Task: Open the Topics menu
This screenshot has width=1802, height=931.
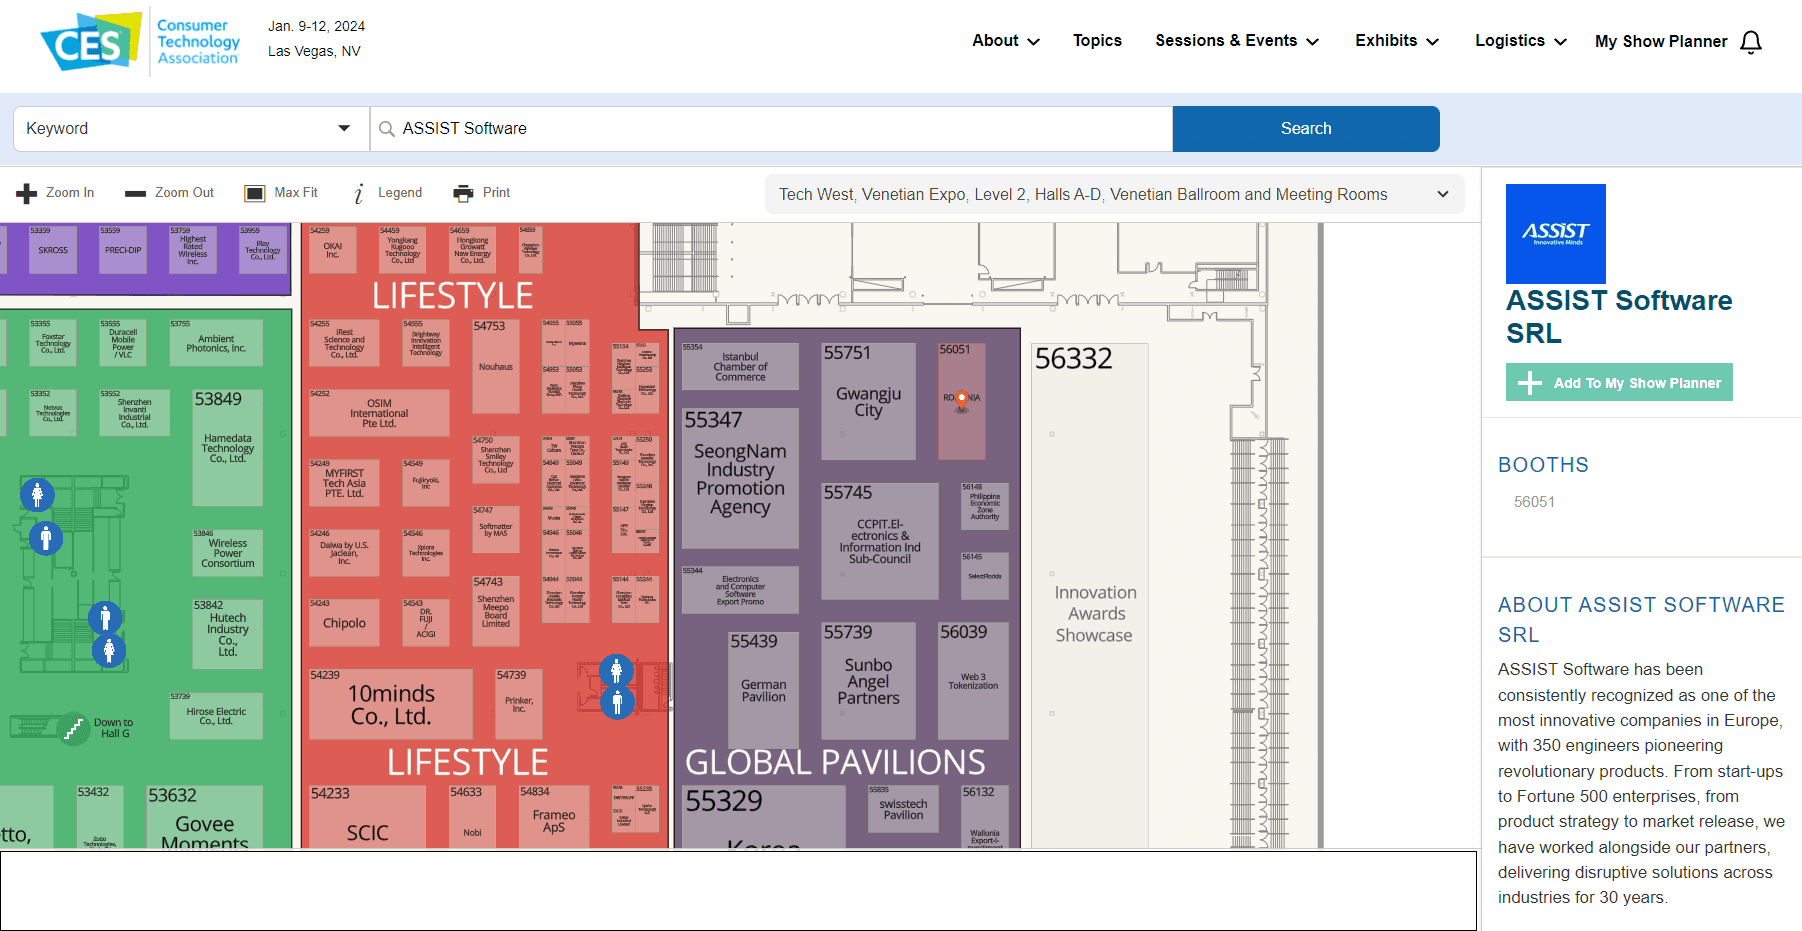Action: coord(1097,41)
